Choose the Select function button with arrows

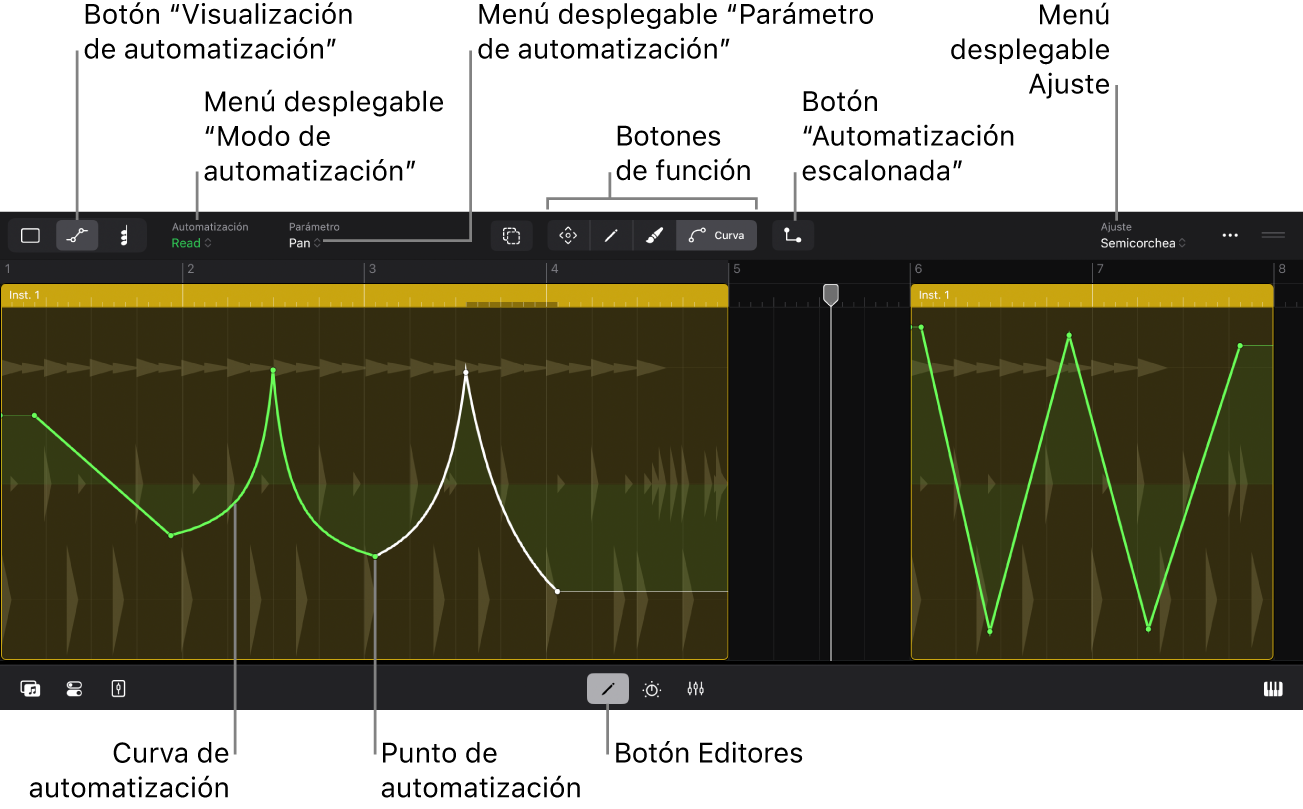pyautogui.click(x=568, y=236)
